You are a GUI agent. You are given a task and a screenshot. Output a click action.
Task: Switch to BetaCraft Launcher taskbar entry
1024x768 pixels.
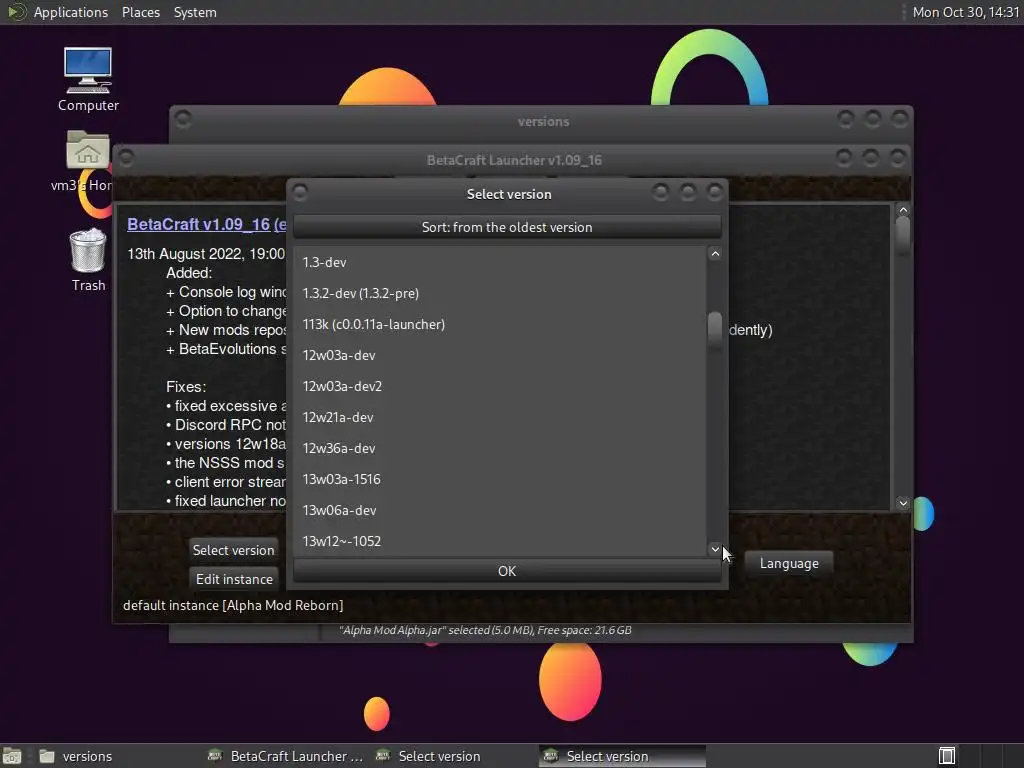coord(285,756)
